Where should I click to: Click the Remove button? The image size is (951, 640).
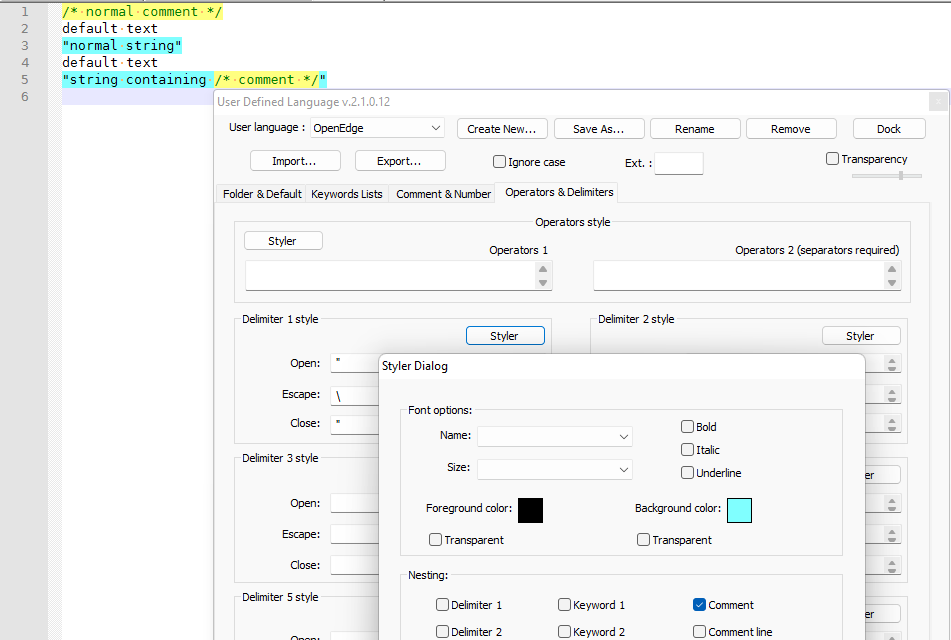click(x=790, y=129)
